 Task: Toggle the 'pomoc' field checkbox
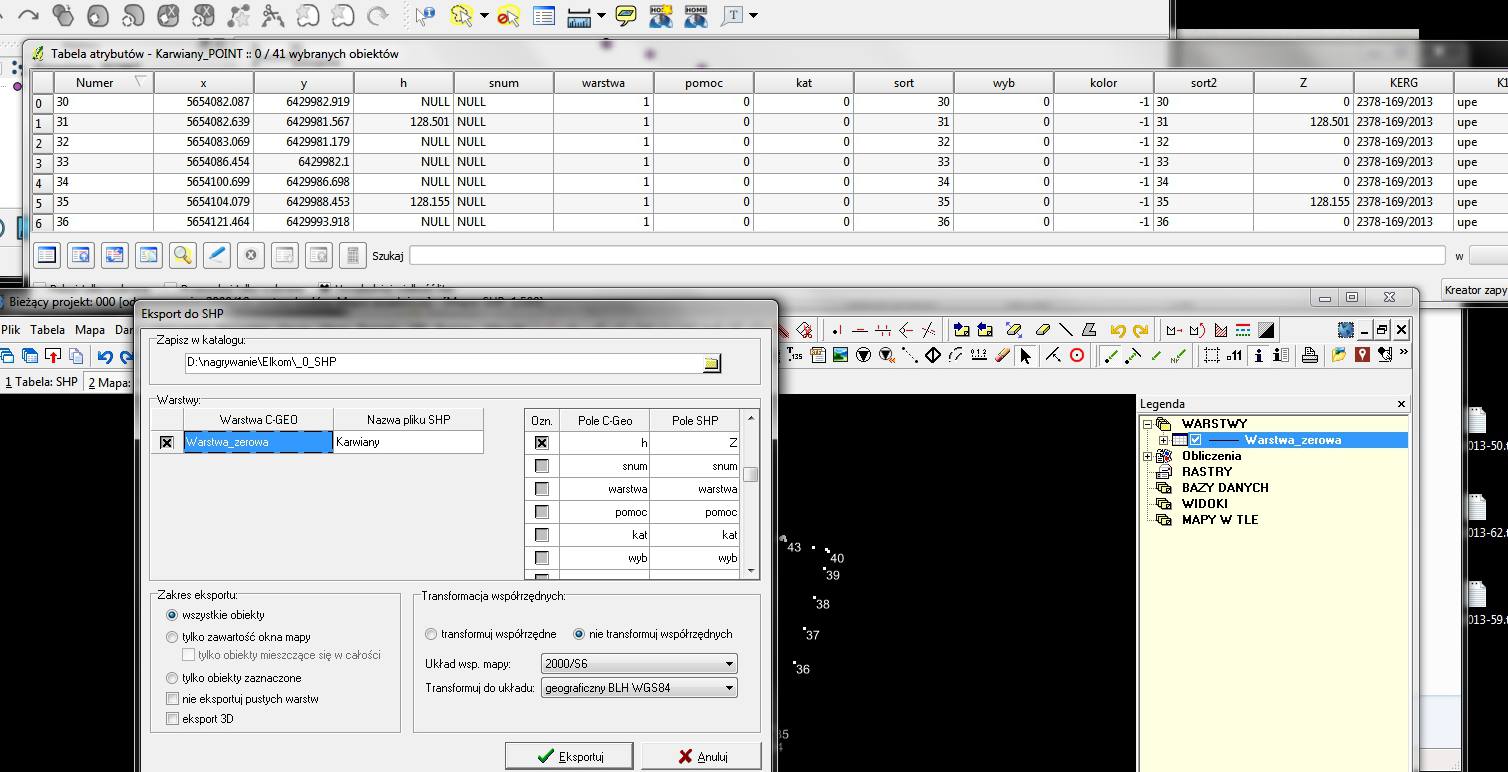(x=541, y=512)
